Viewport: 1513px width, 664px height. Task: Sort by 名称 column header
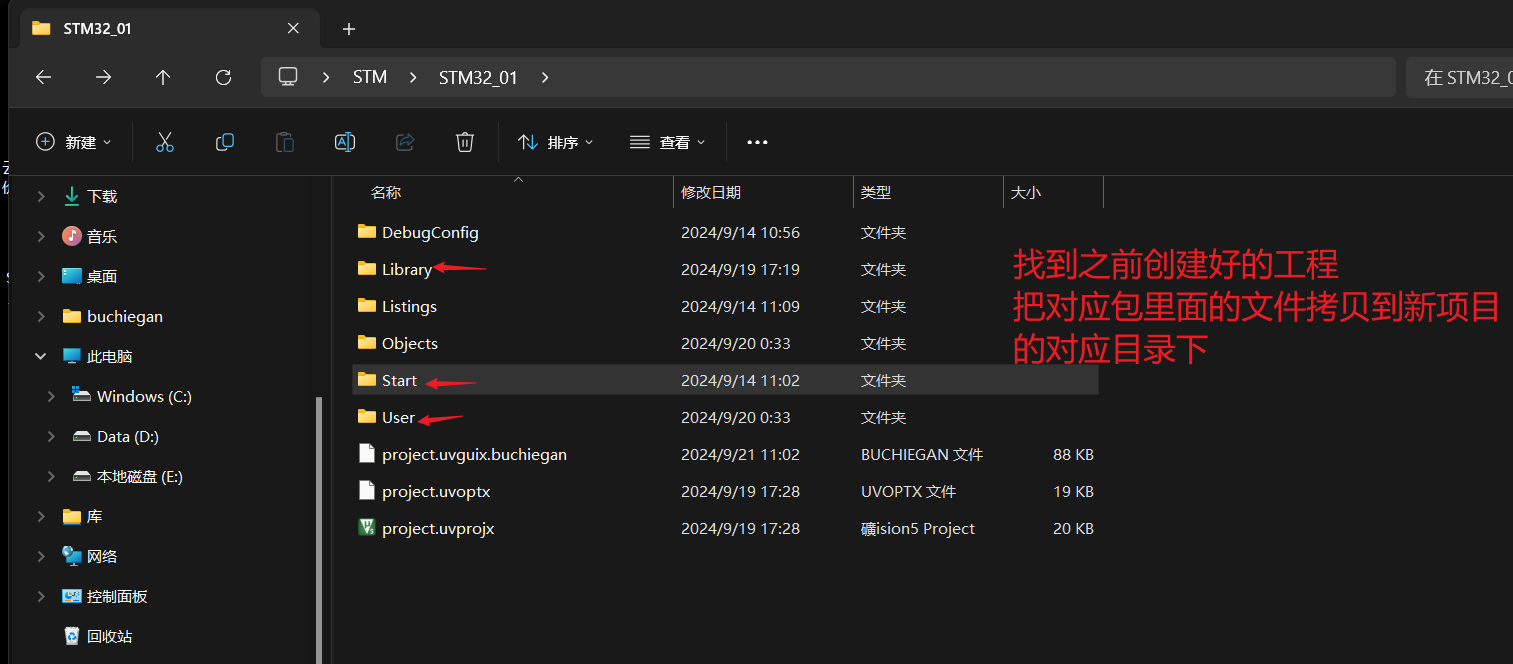tap(386, 192)
